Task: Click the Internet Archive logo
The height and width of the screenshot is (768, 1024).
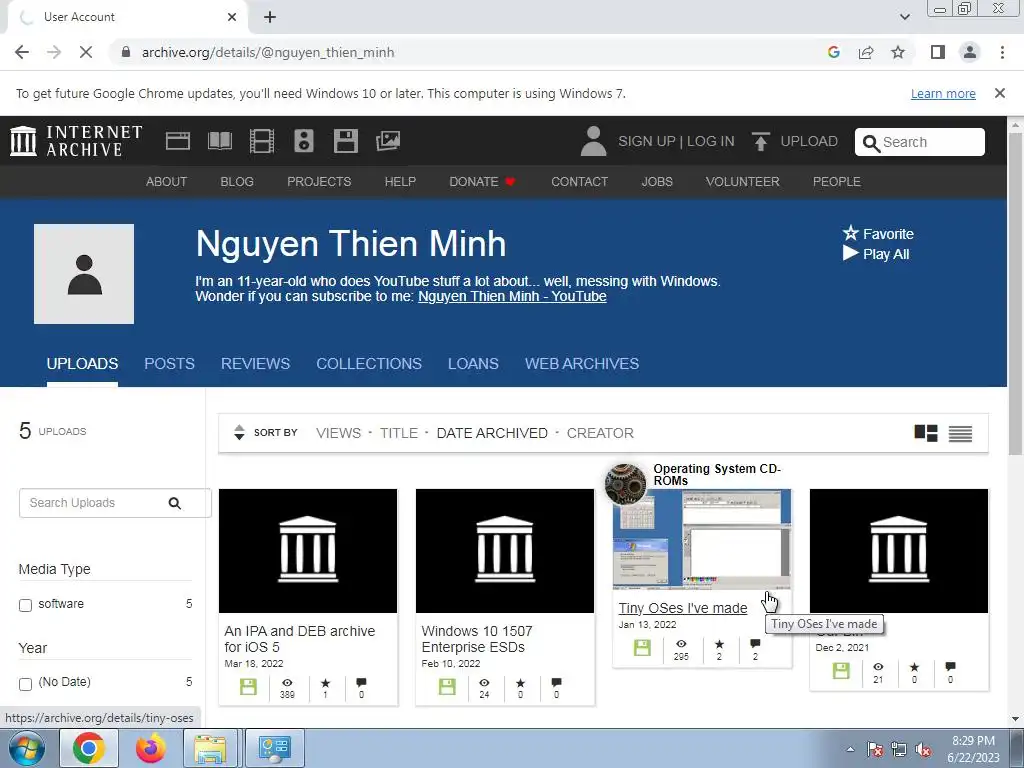Action: point(76,141)
